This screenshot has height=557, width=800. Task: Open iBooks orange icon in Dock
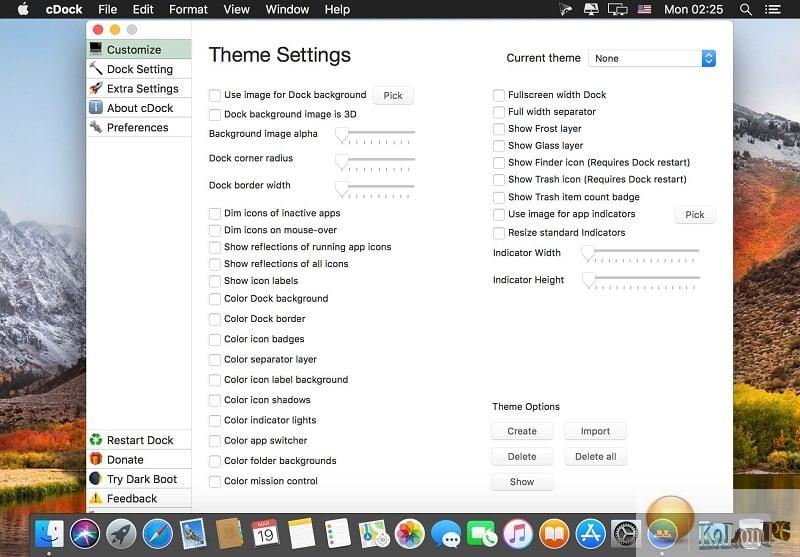(554, 534)
